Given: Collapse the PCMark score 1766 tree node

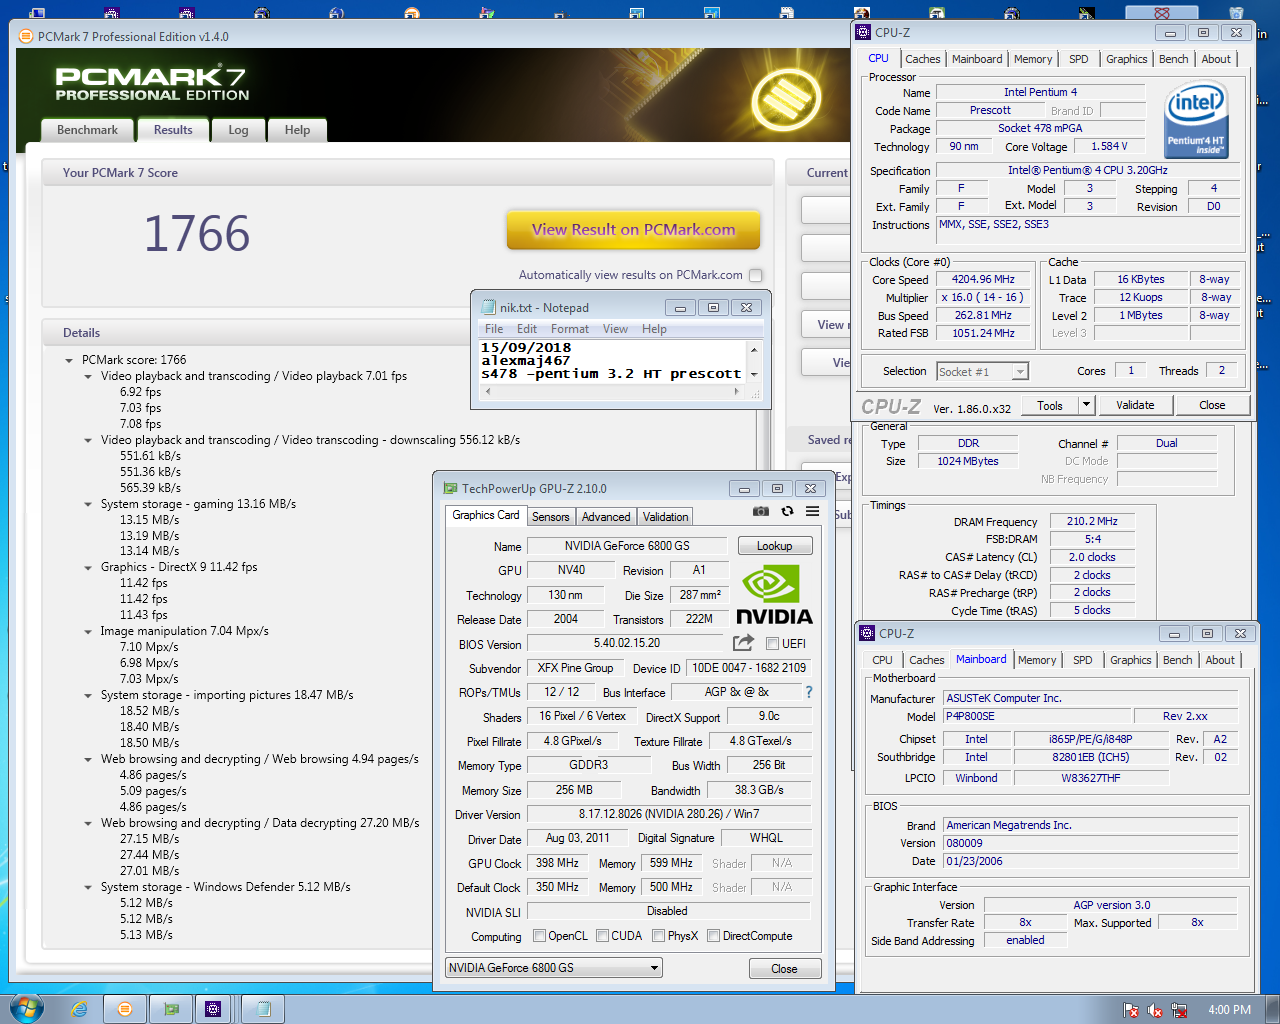Looking at the screenshot, I should [x=69, y=360].
